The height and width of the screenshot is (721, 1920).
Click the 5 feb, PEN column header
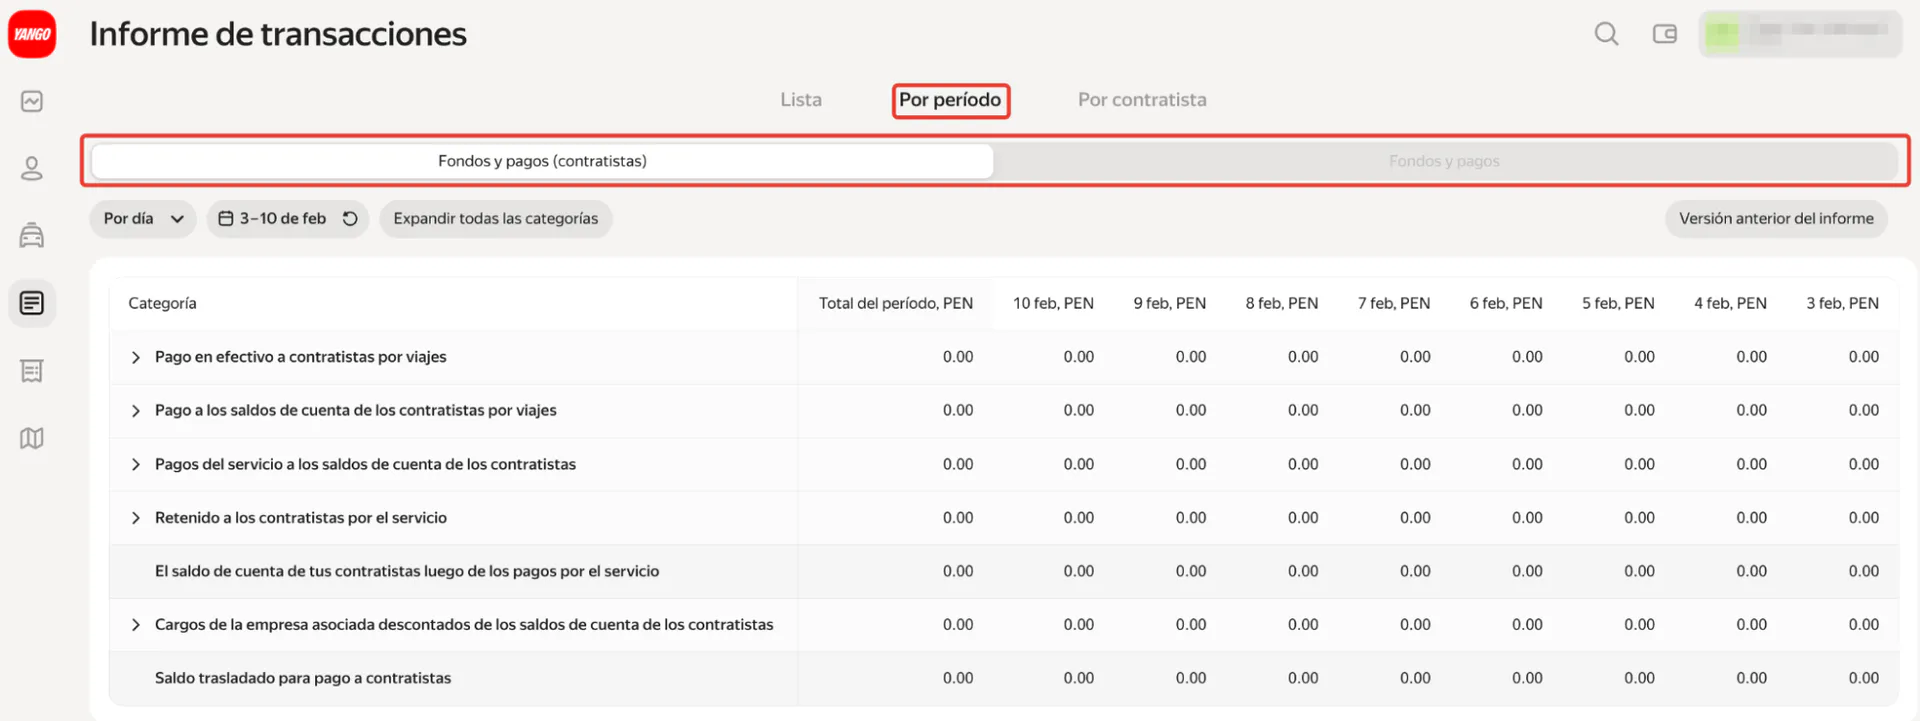(x=1617, y=303)
